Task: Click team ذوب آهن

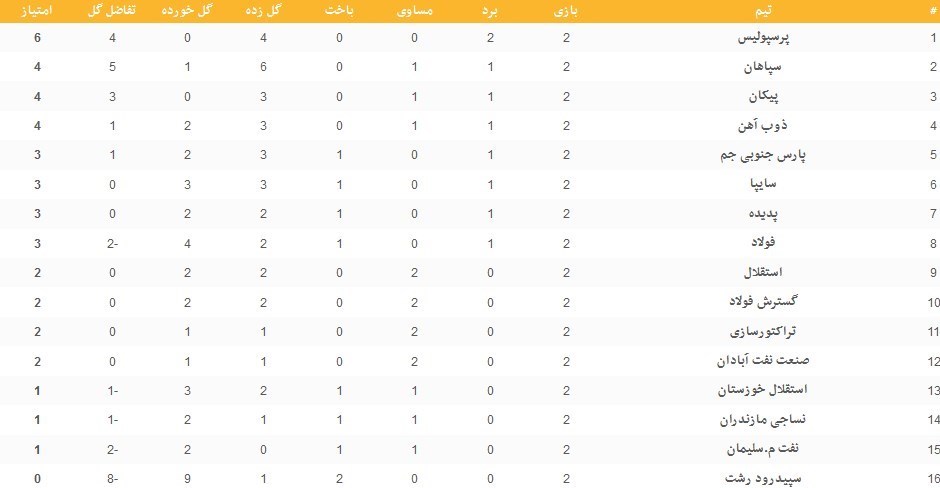Action: click(x=769, y=126)
